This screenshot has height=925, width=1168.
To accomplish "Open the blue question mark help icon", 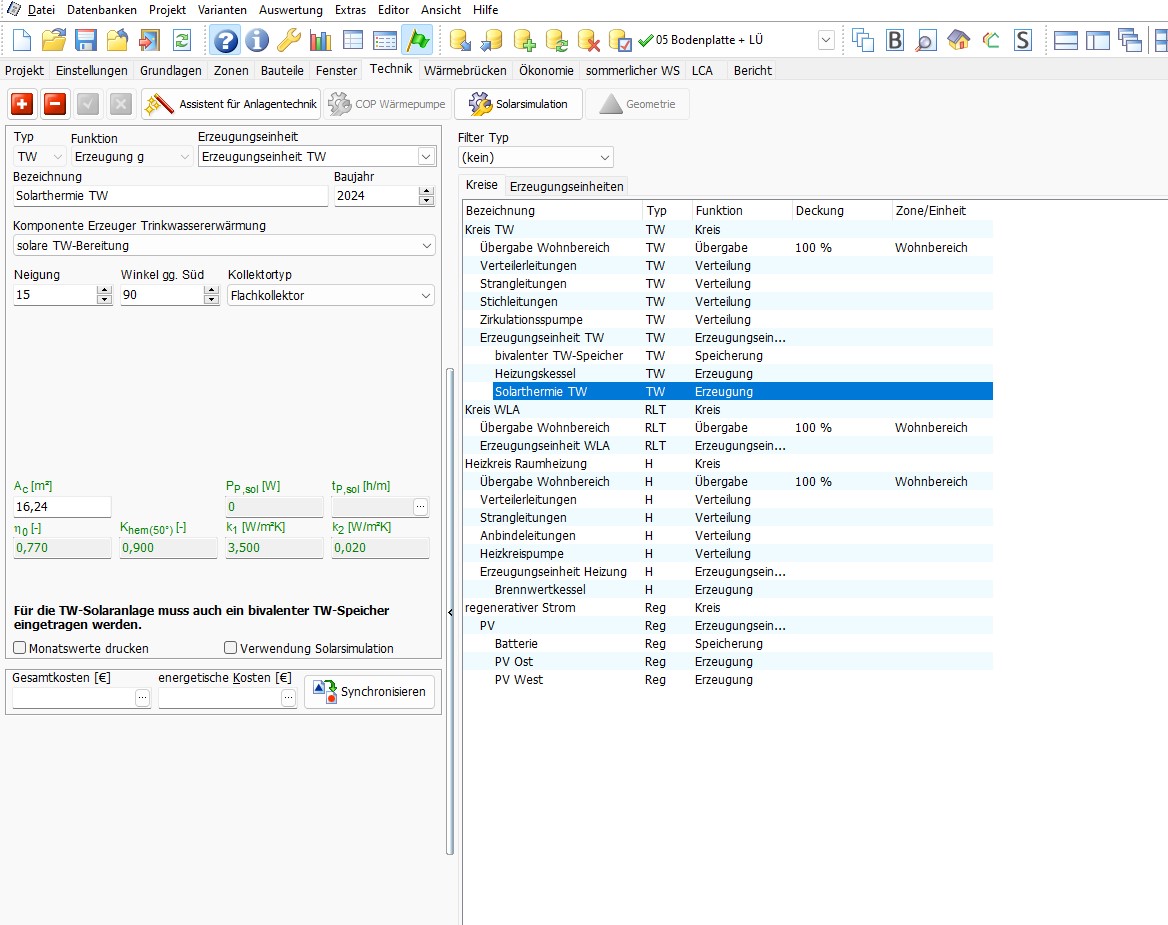I will [225, 40].
